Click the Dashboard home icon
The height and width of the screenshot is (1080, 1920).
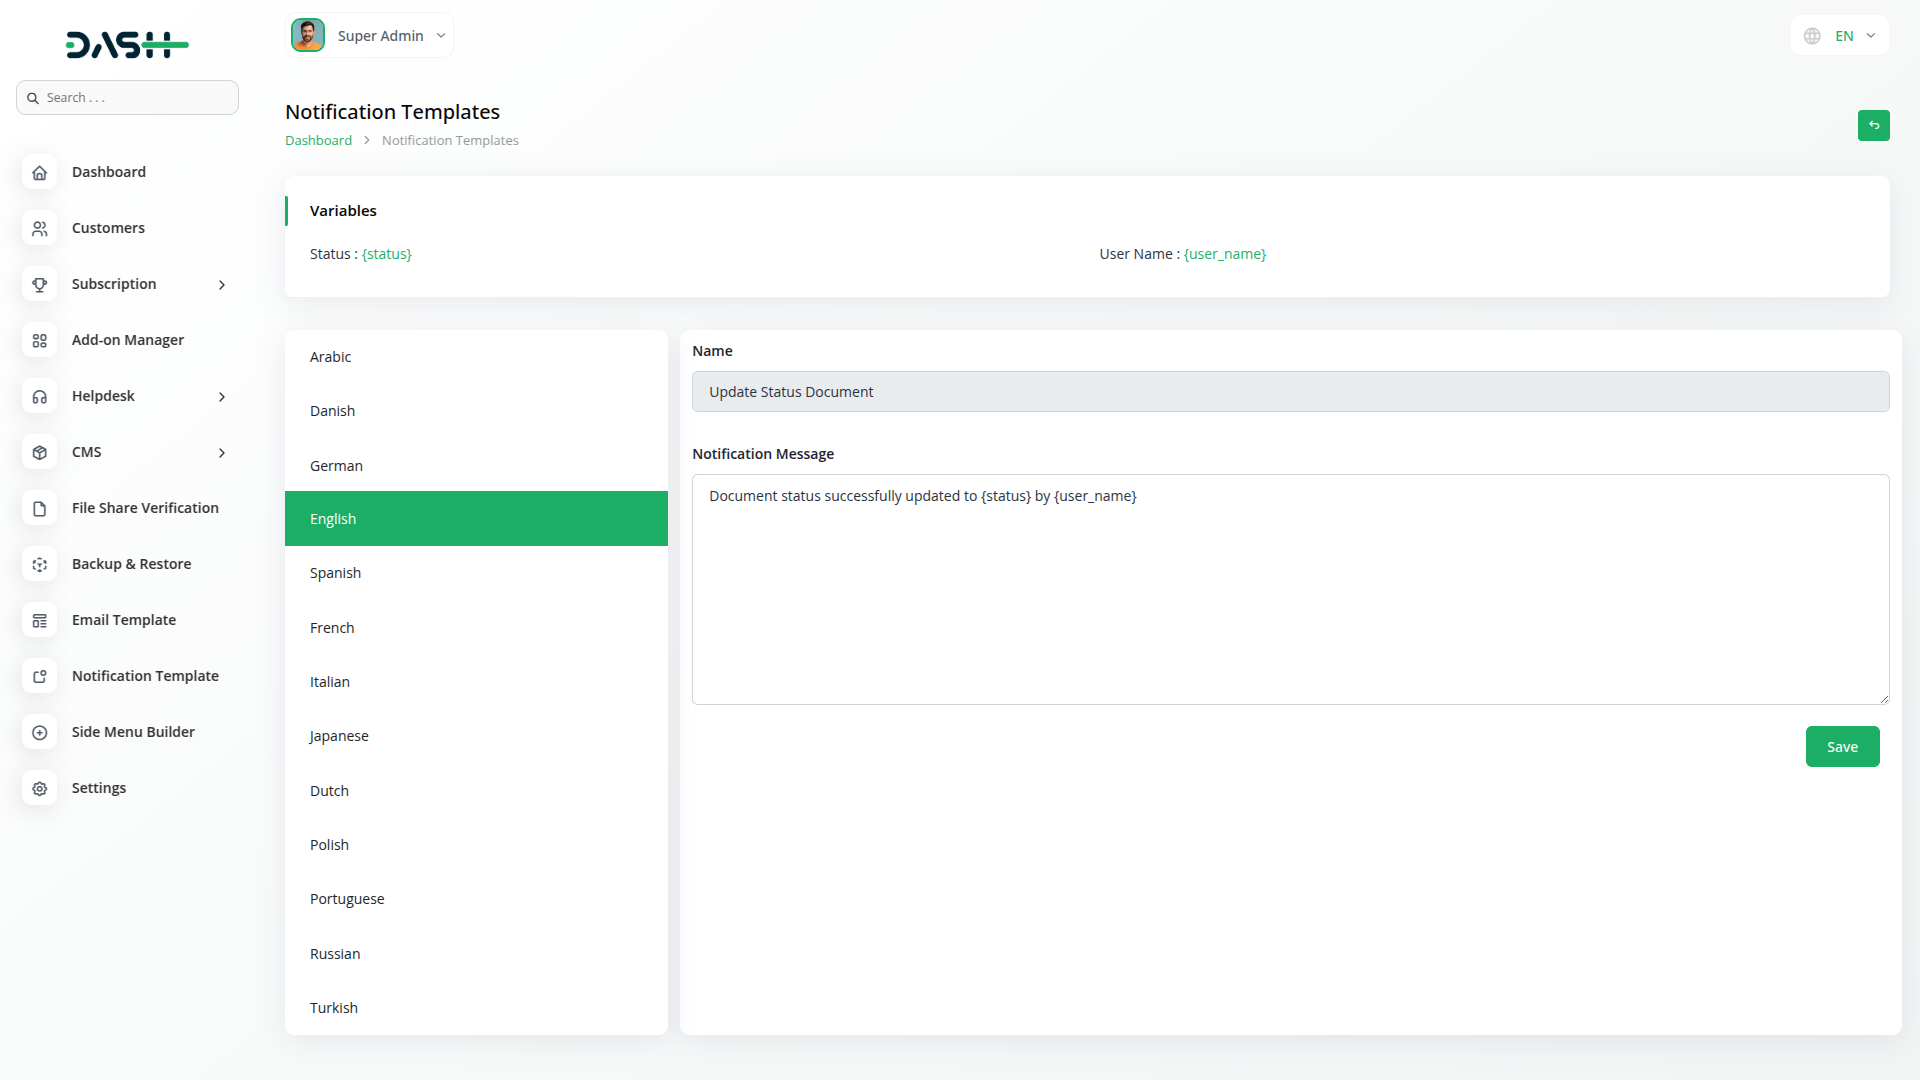tap(39, 172)
